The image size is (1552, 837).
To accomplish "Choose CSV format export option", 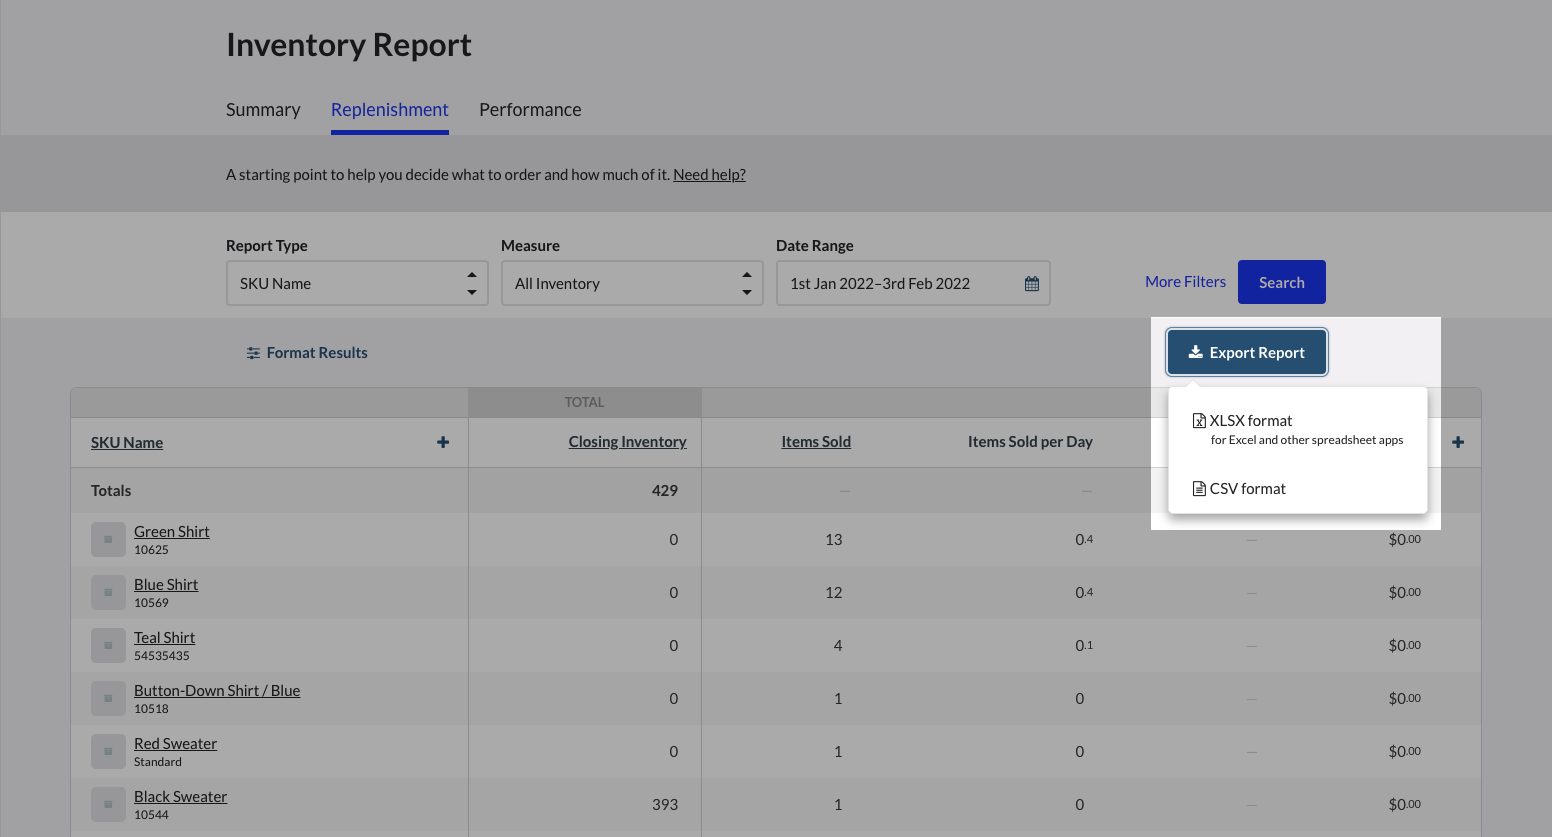I will (x=1246, y=489).
